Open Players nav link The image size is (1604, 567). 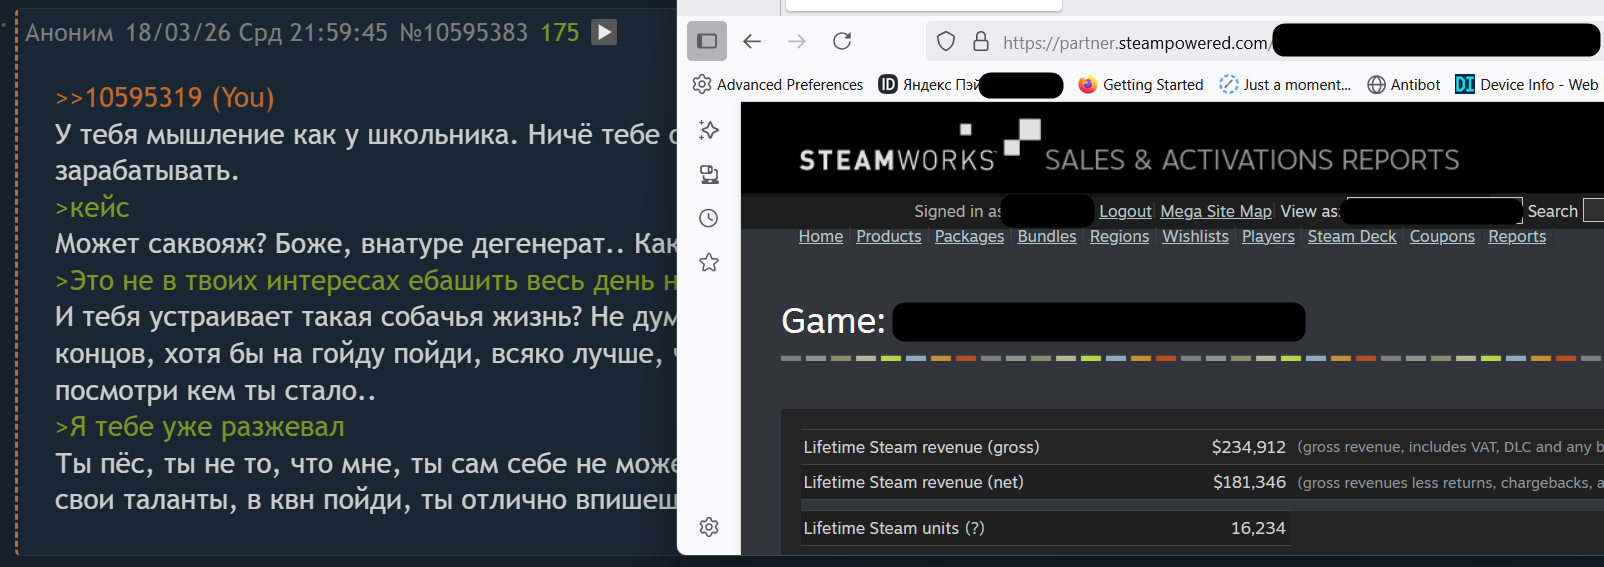1268,236
